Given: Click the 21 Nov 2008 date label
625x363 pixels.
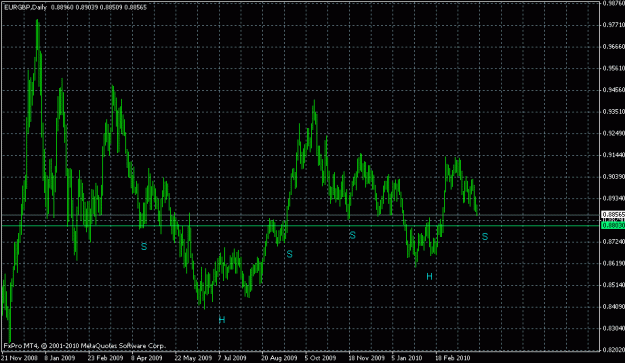Looking at the screenshot, I should (19, 358).
